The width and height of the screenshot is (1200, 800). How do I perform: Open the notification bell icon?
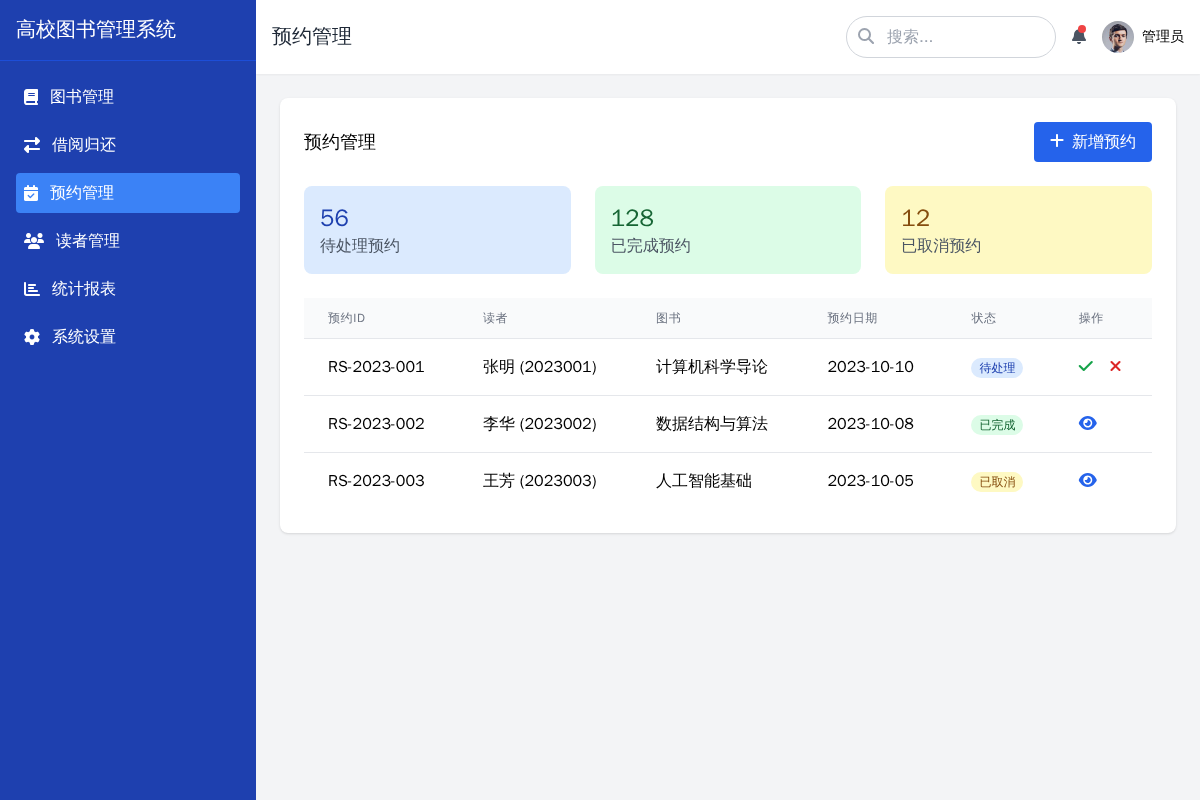pos(1079,35)
